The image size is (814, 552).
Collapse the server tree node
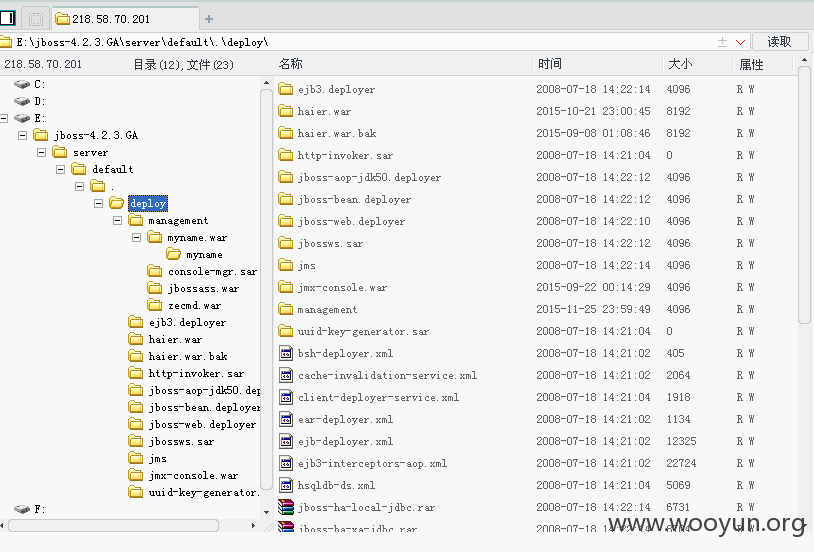coord(42,152)
